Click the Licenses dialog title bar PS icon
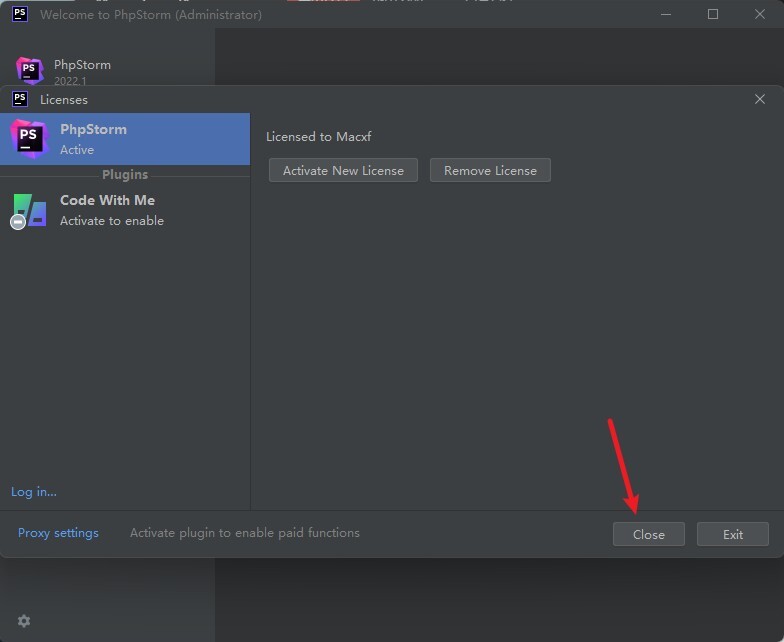 tap(20, 99)
